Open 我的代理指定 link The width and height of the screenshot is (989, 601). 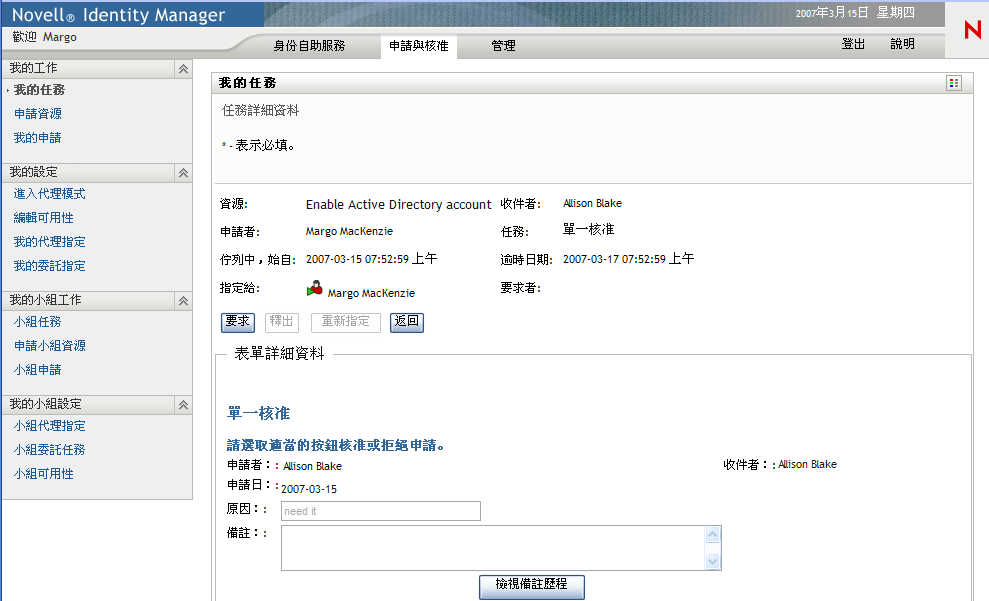[50, 242]
